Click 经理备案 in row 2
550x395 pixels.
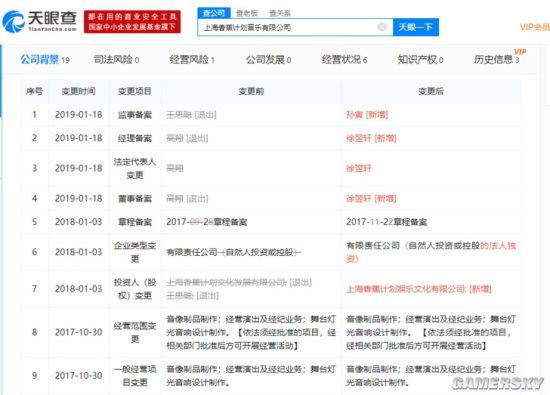(135, 138)
